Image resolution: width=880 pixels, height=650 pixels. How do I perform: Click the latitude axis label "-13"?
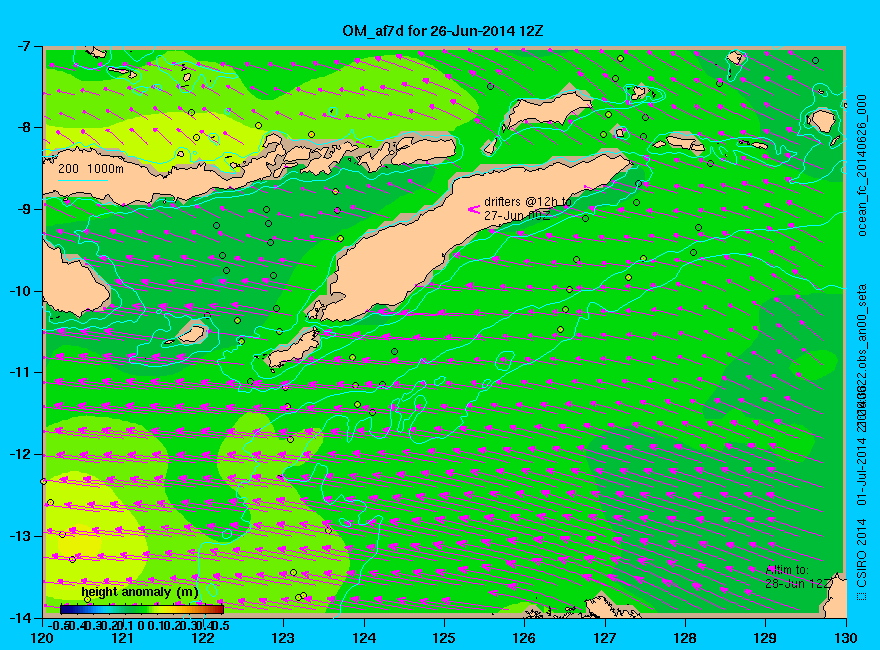[x=19, y=536]
